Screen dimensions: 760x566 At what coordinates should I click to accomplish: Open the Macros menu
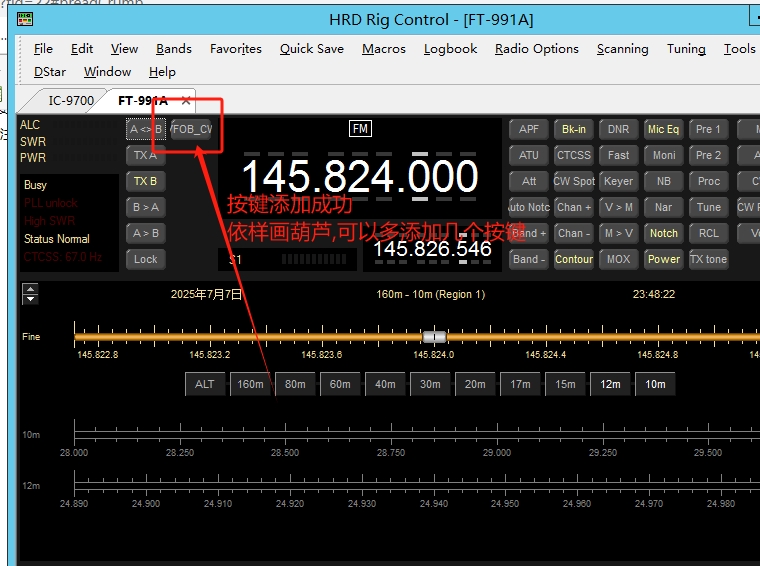pyautogui.click(x=383, y=49)
